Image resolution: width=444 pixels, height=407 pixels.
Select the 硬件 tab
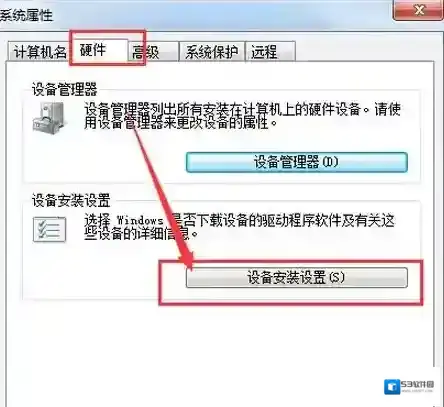click(x=100, y=50)
